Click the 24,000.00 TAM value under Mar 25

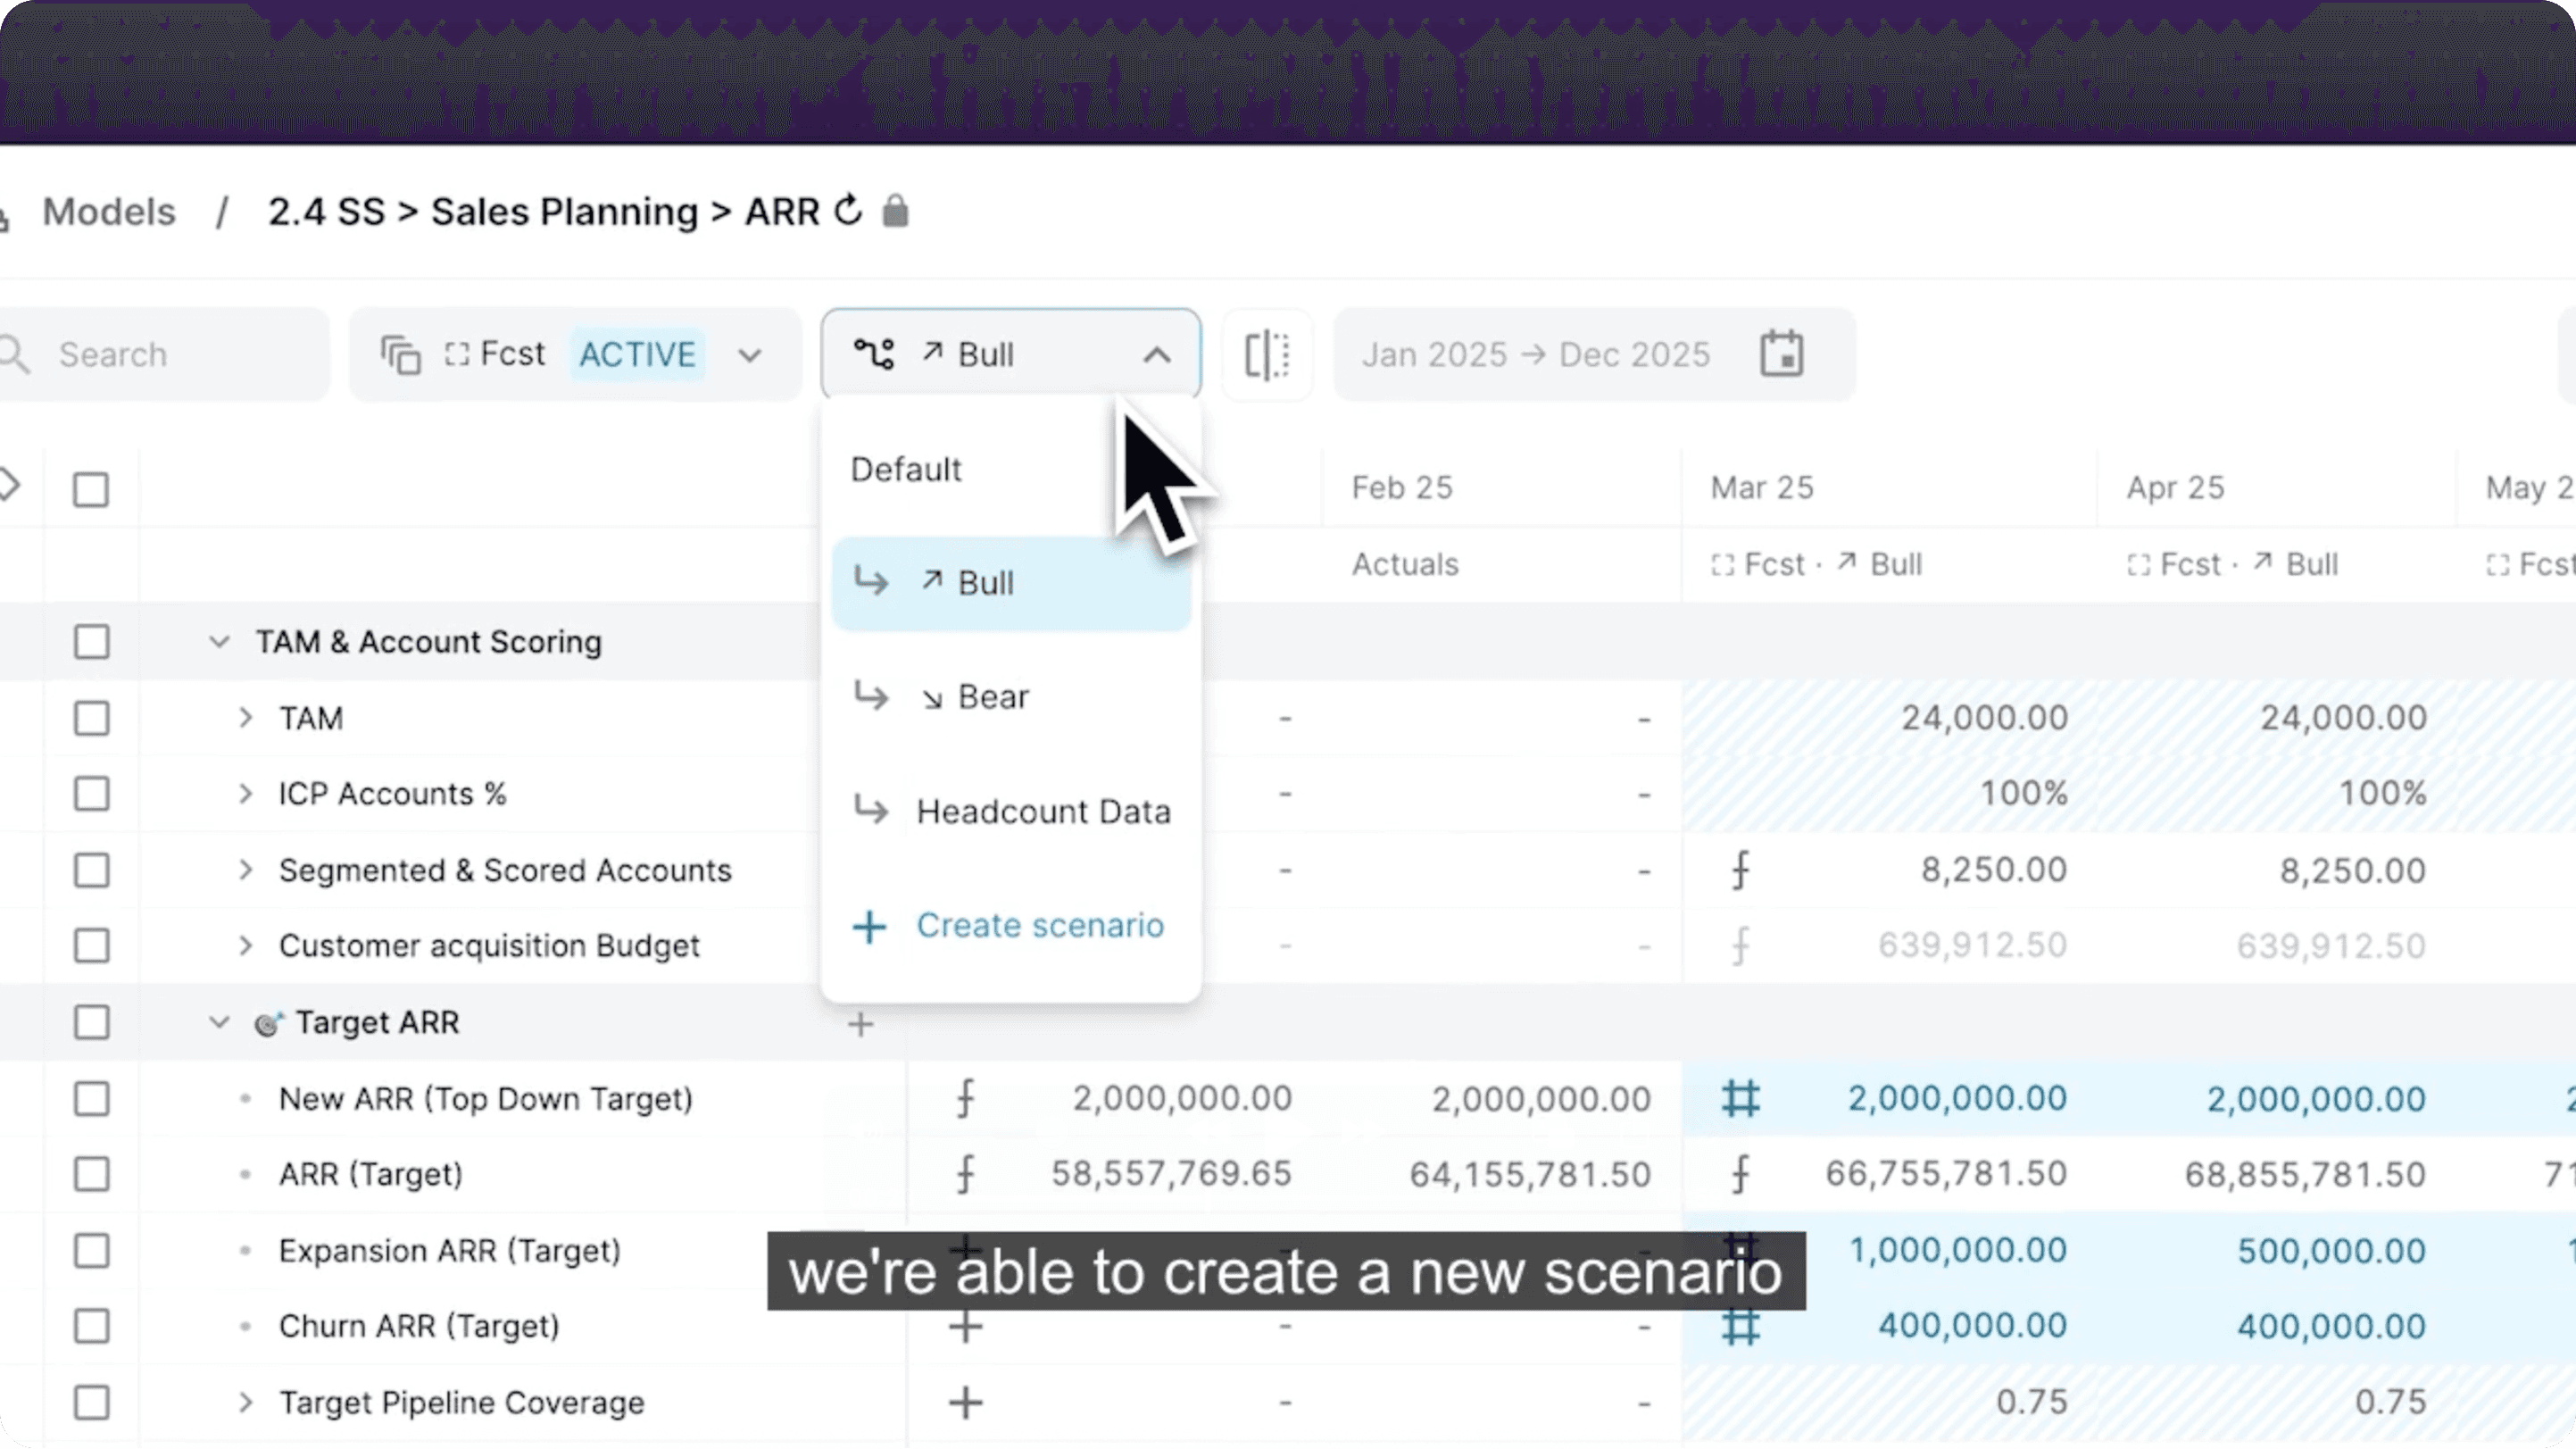pyautogui.click(x=1984, y=718)
